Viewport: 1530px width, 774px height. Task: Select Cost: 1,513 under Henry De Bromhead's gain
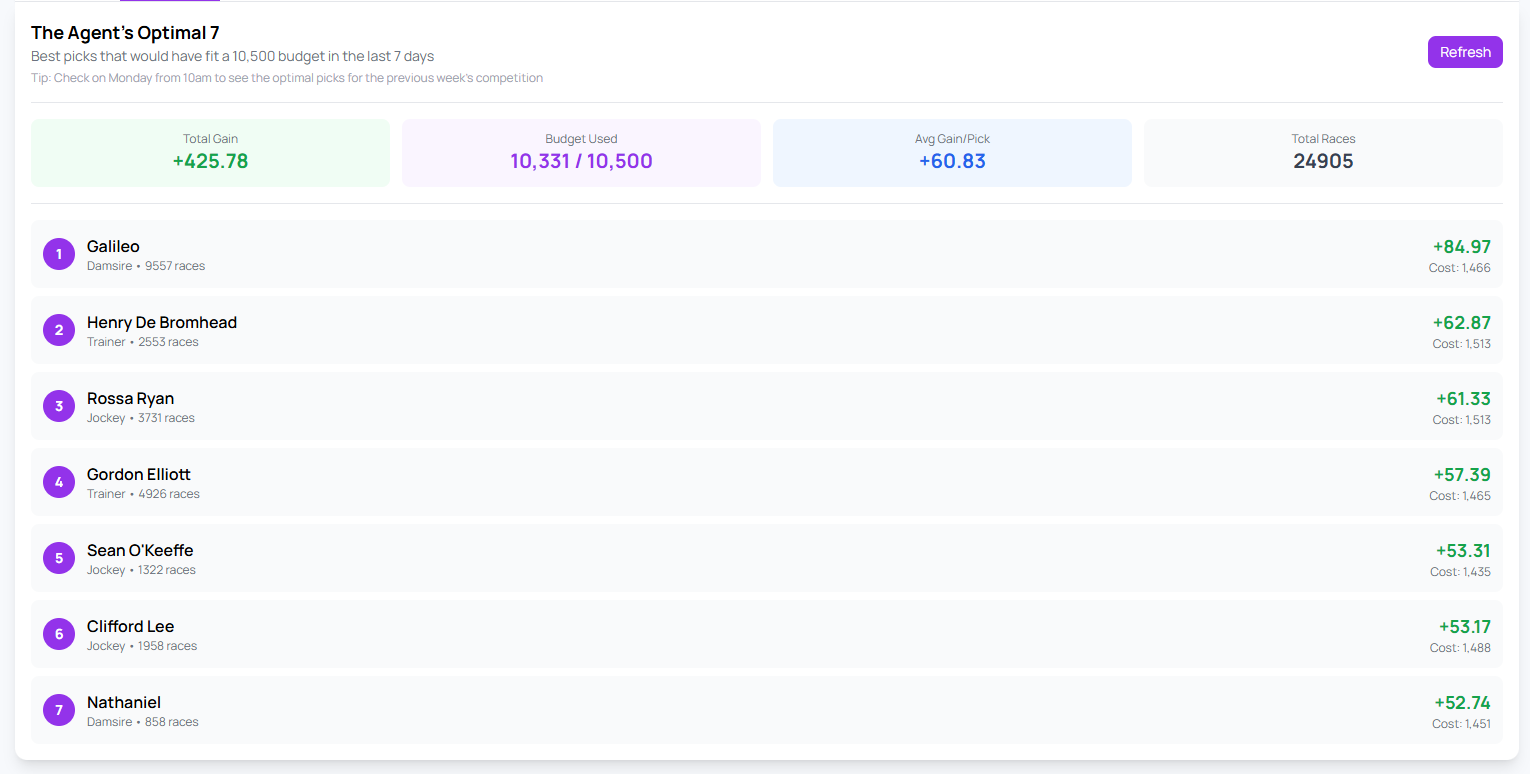(x=1462, y=344)
